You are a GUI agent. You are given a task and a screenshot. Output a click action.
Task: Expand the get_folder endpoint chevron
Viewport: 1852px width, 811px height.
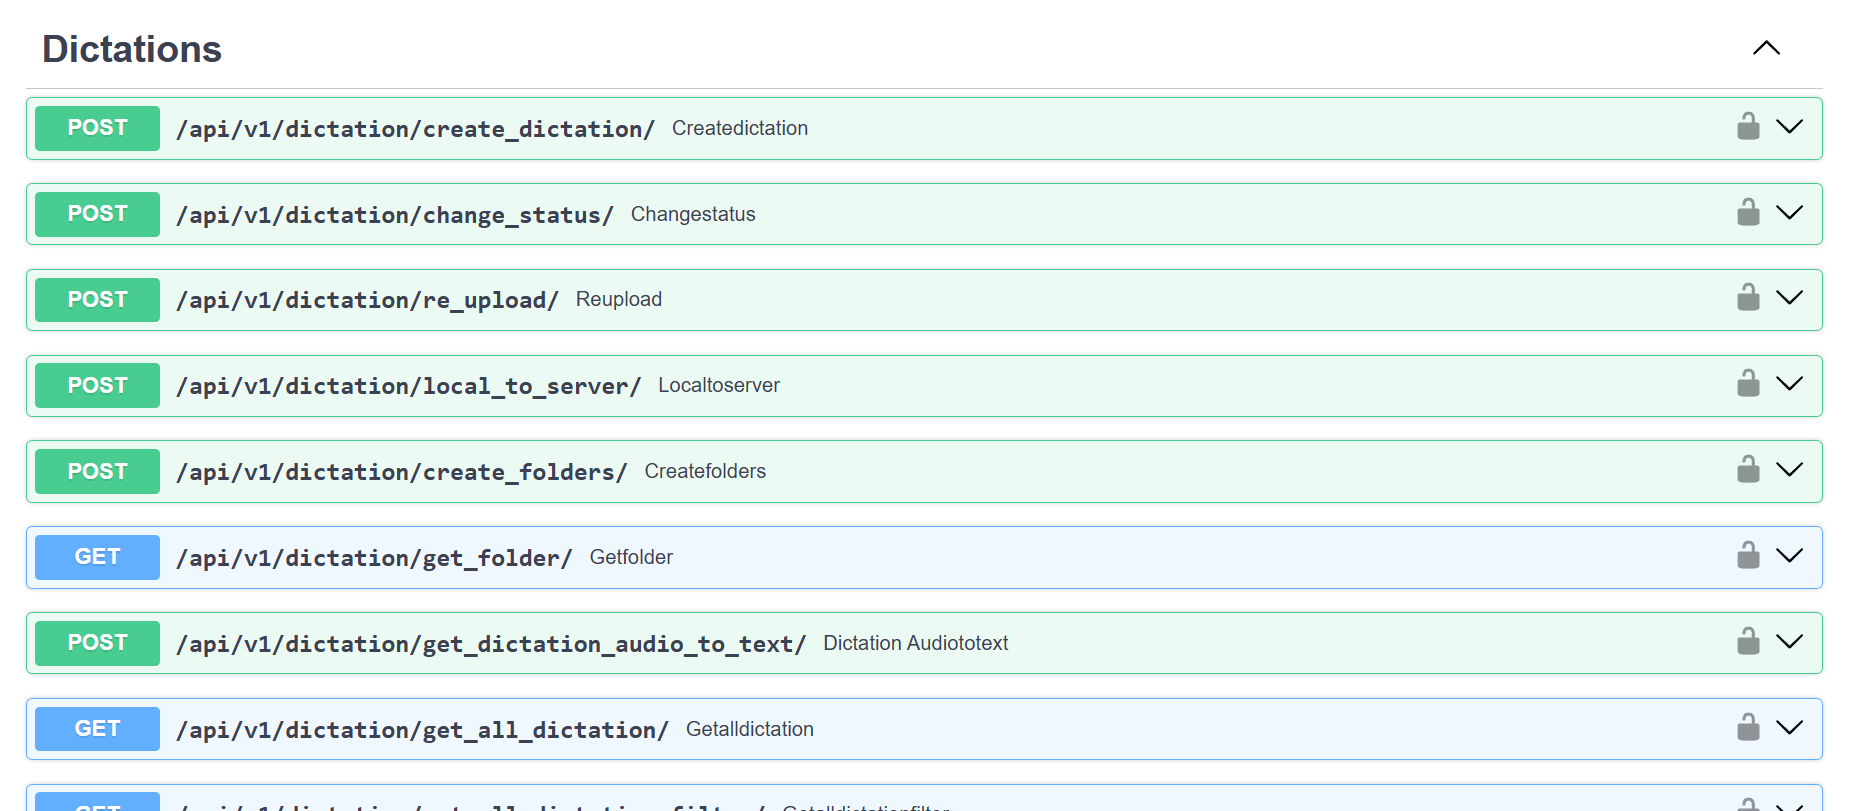click(1789, 556)
